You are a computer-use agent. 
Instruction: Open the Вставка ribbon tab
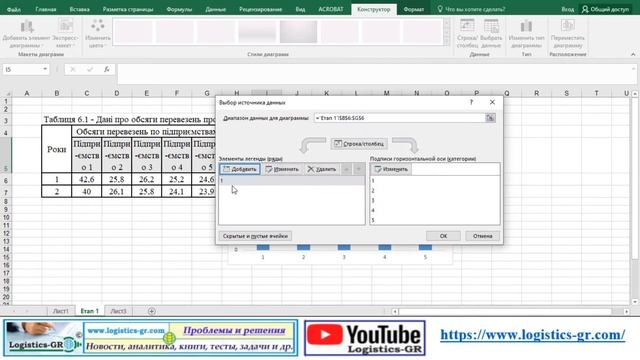pyautogui.click(x=80, y=9)
